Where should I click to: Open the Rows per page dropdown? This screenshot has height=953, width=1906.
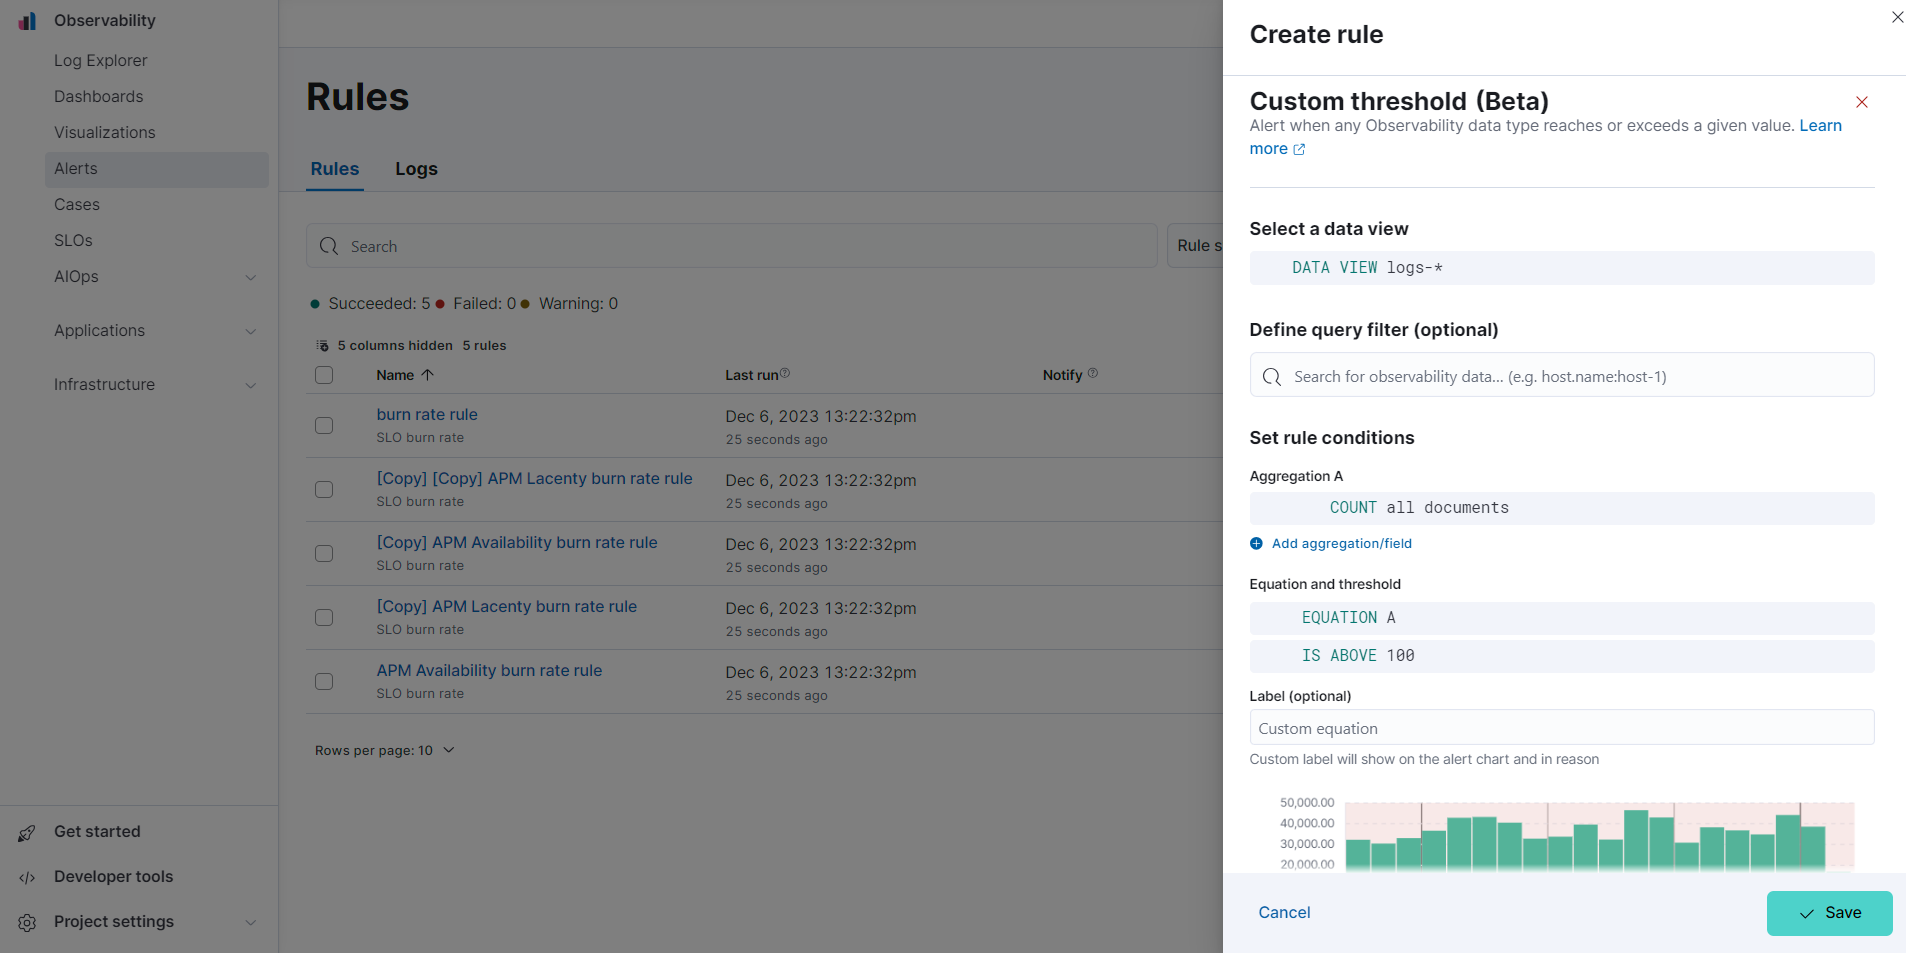[x=384, y=751]
